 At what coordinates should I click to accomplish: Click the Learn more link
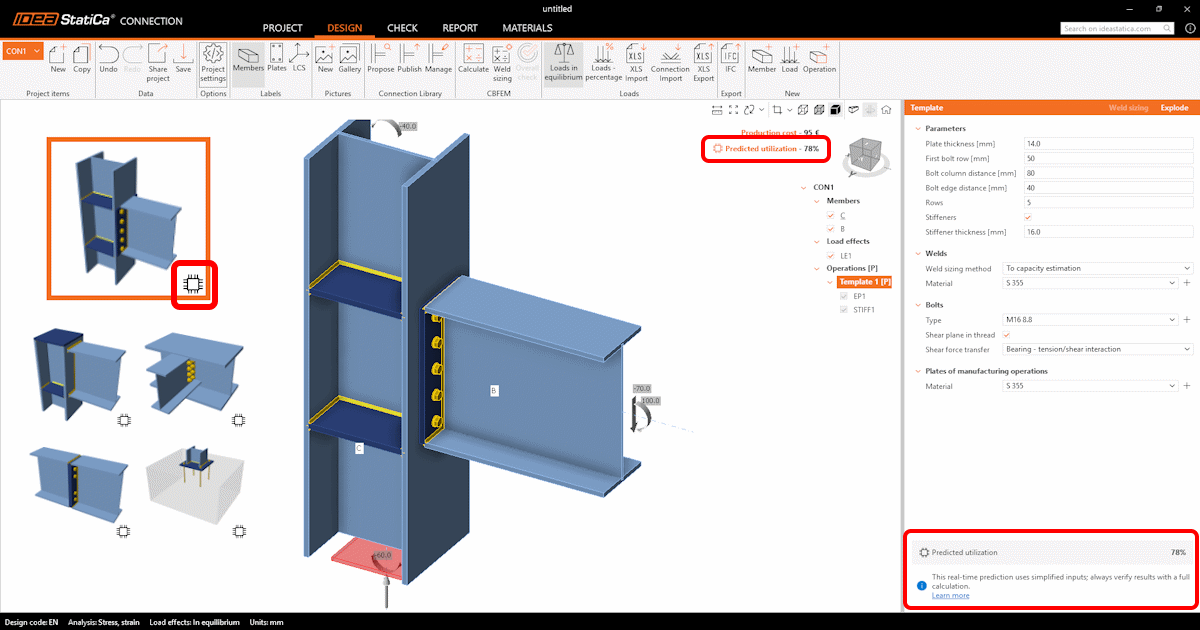pyautogui.click(x=950, y=595)
